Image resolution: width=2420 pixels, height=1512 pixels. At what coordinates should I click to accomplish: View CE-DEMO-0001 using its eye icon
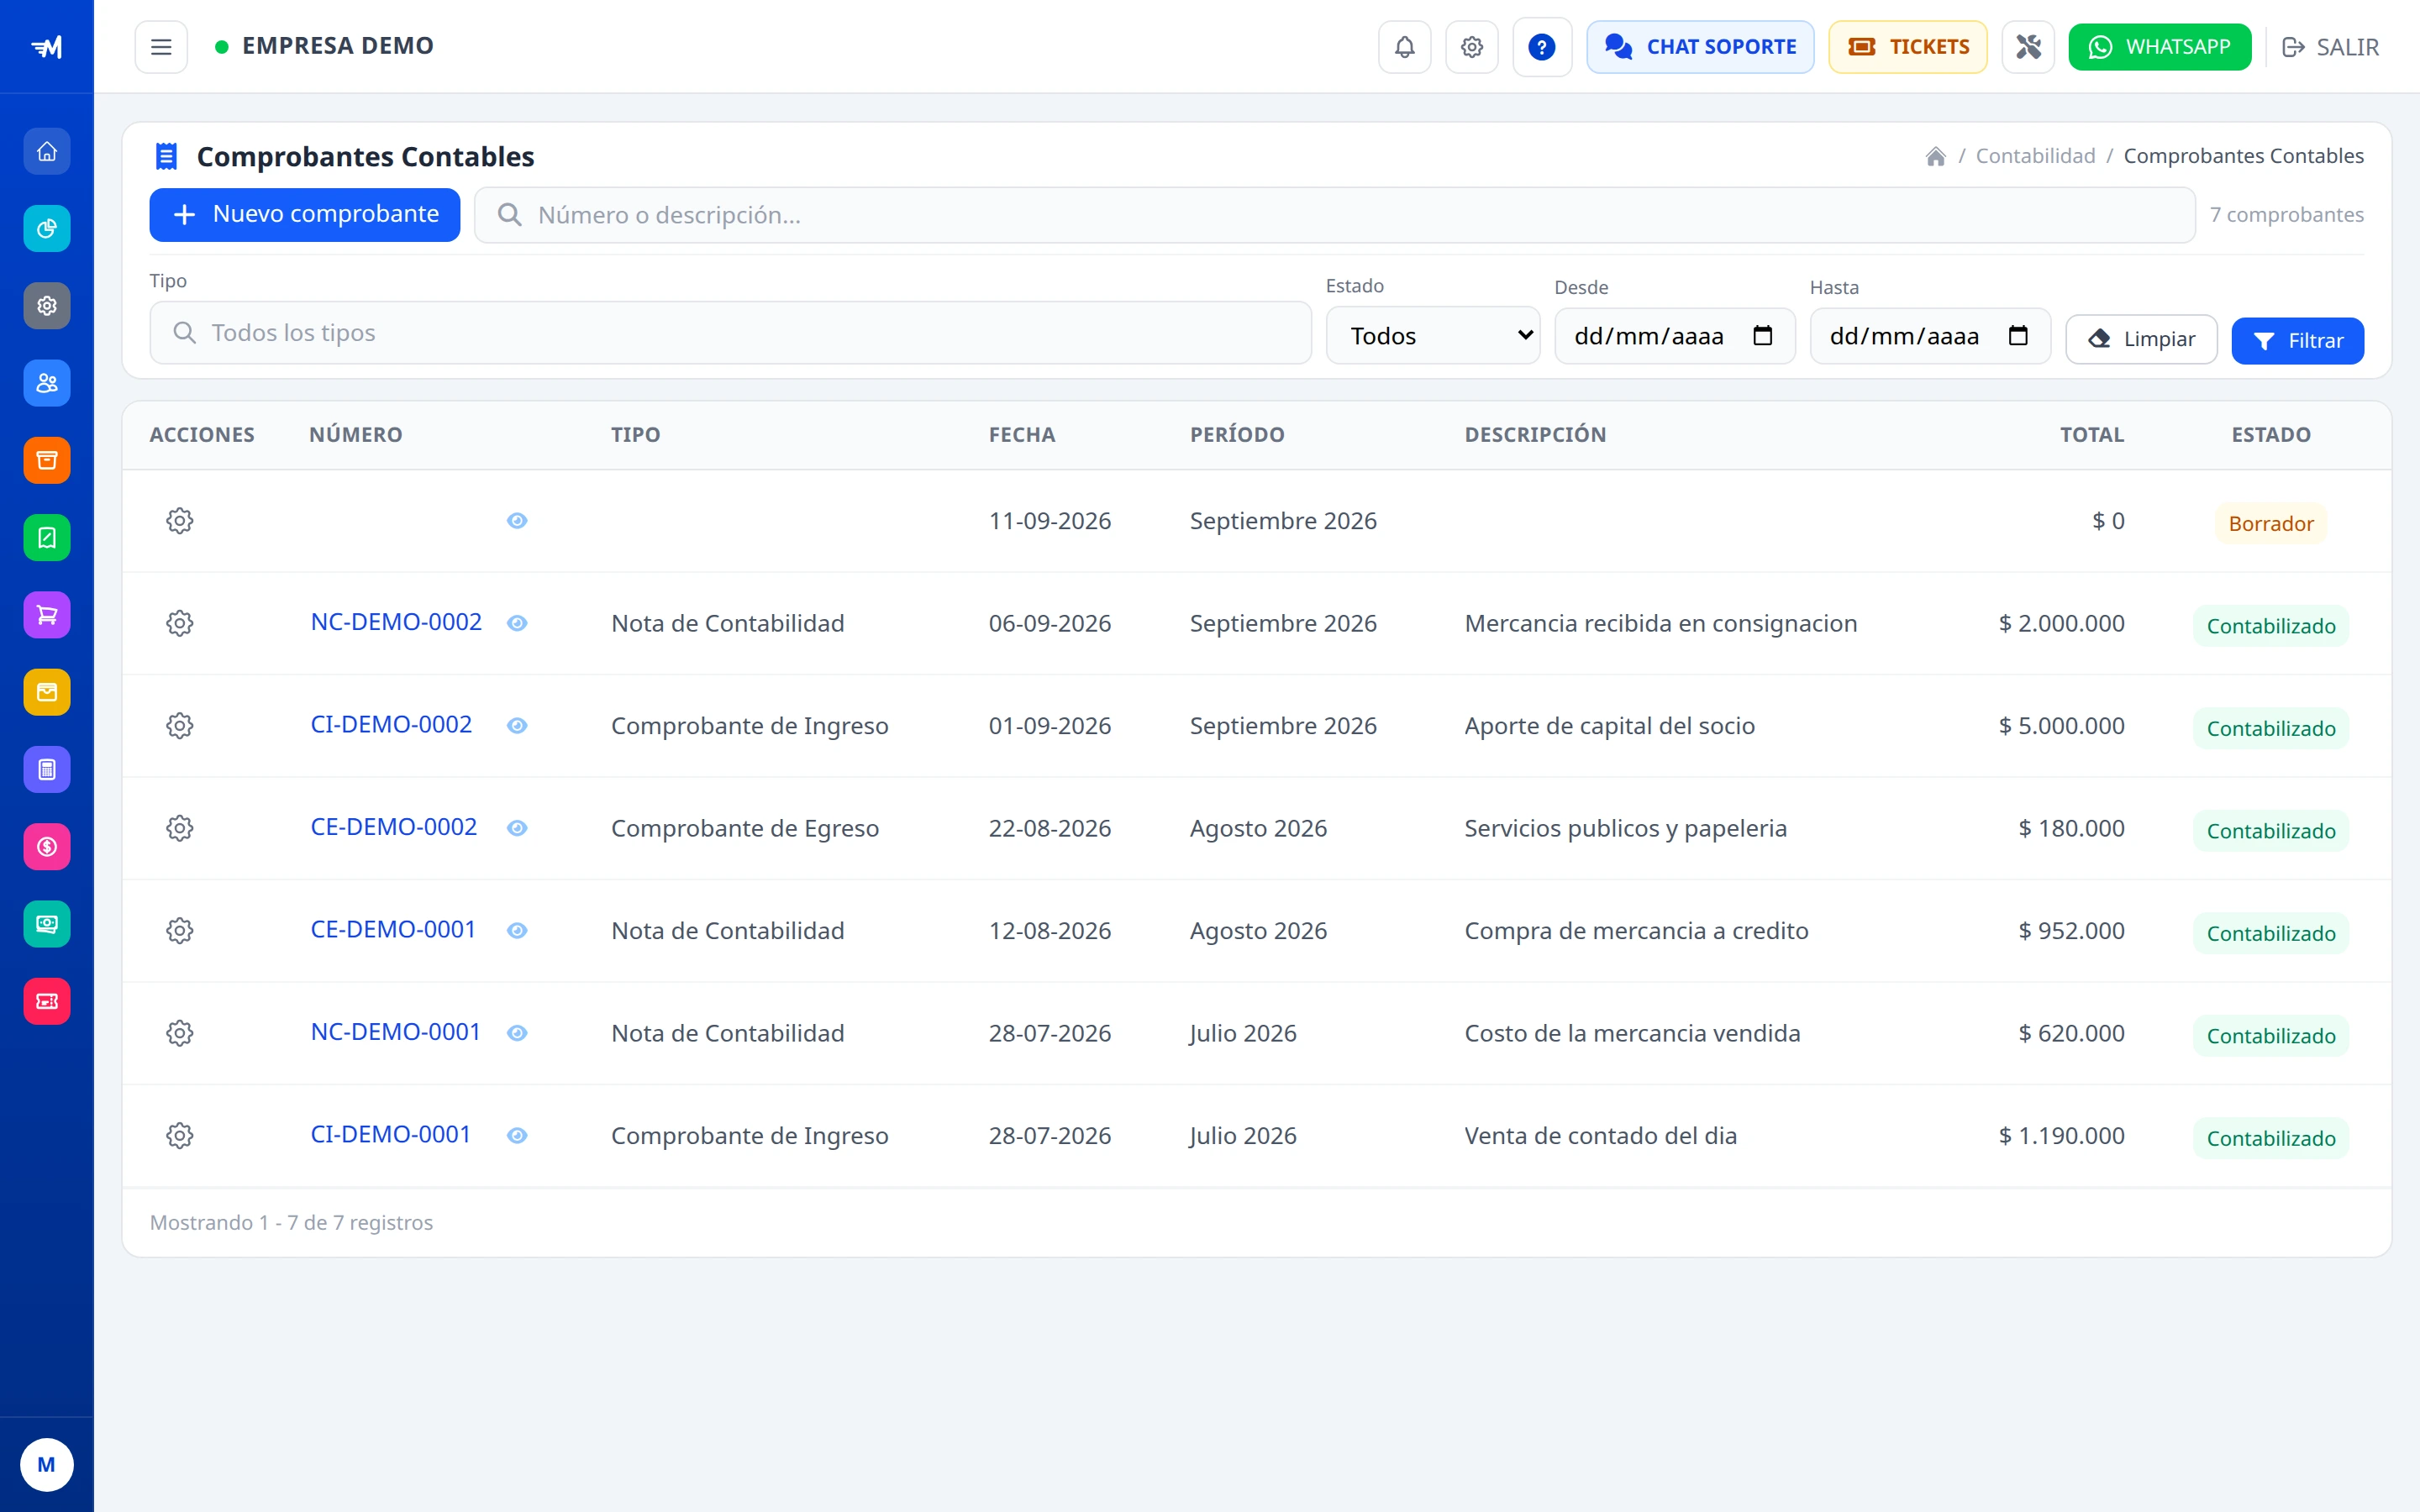tap(517, 931)
